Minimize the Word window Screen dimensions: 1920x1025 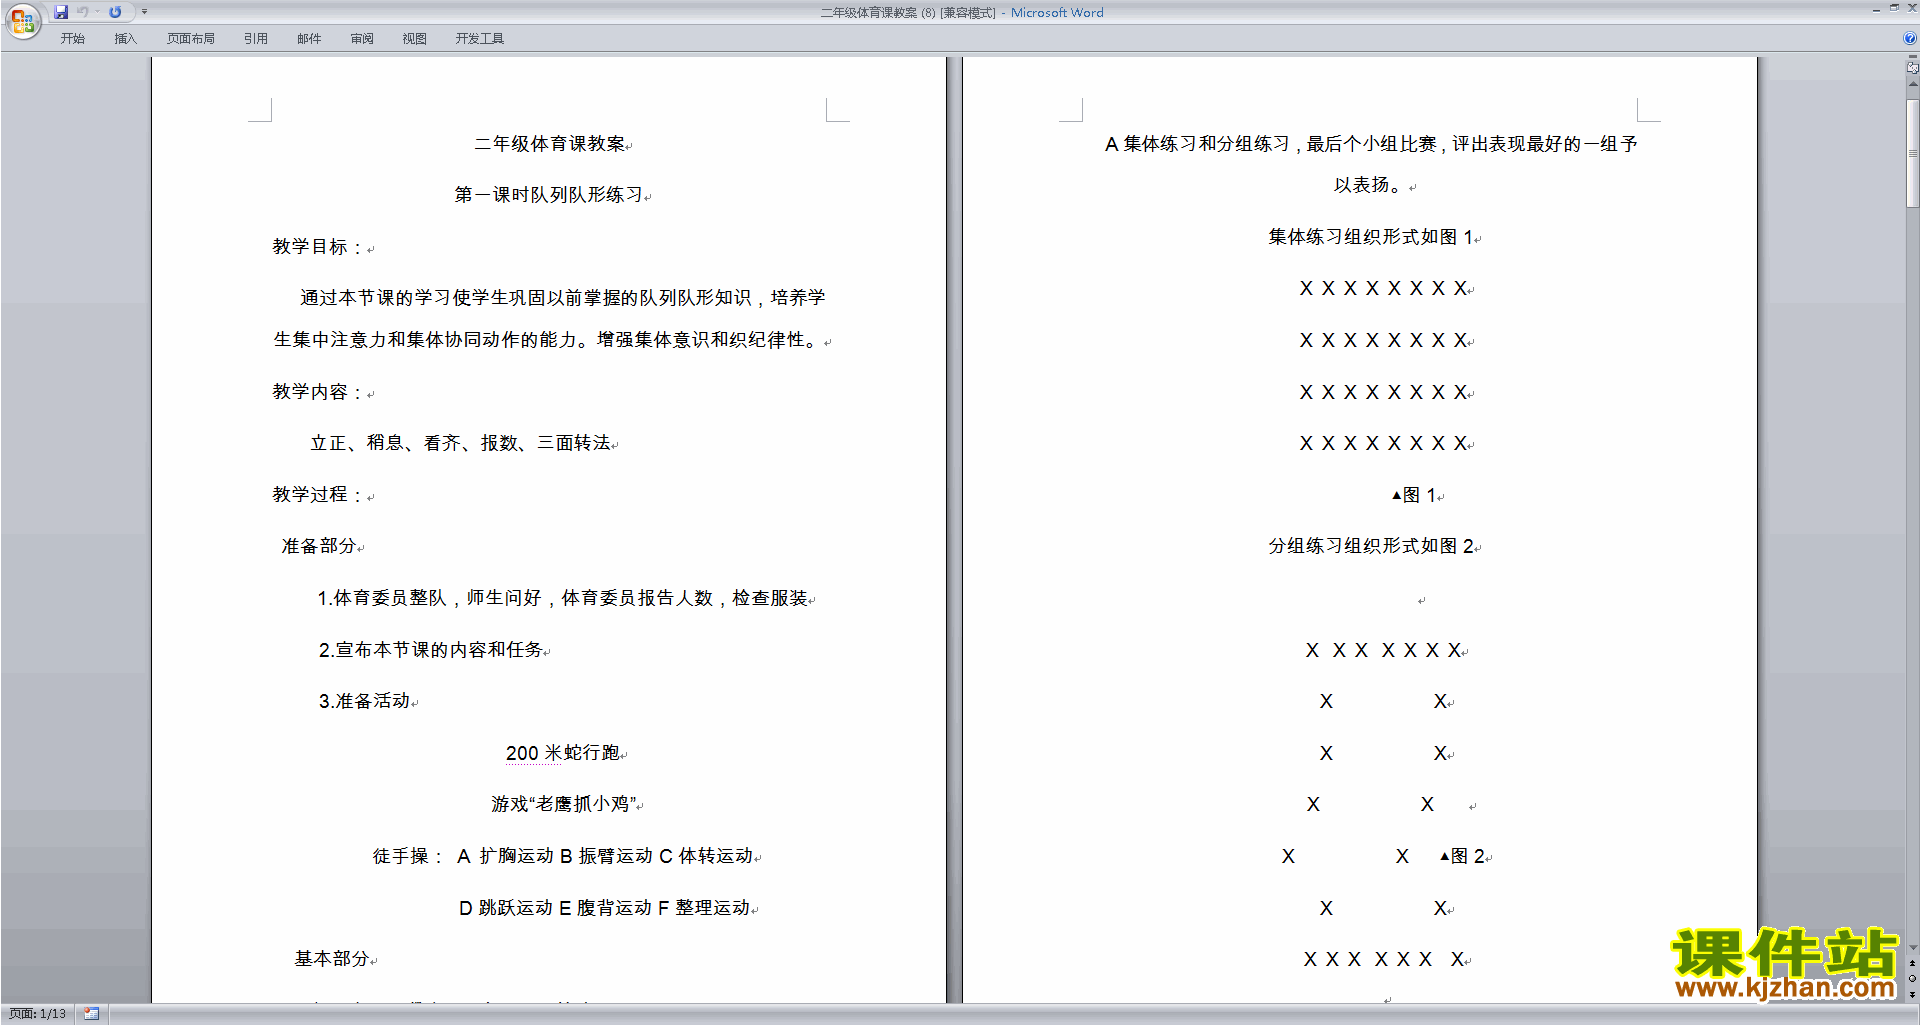1876,9
